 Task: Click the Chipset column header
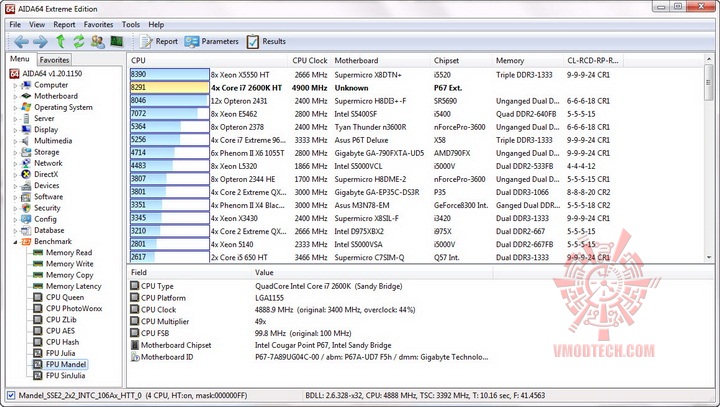tap(461, 61)
